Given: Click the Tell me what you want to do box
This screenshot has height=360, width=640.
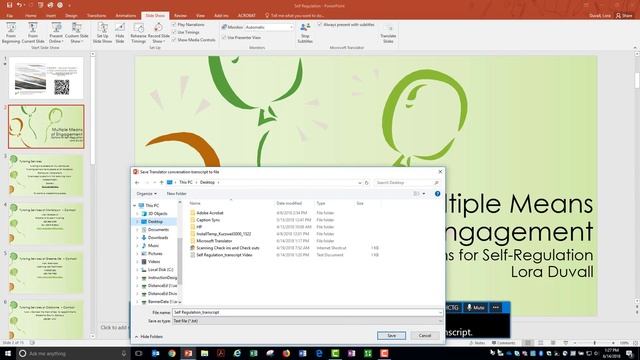Looking at the screenshot, I should [x=295, y=16].
